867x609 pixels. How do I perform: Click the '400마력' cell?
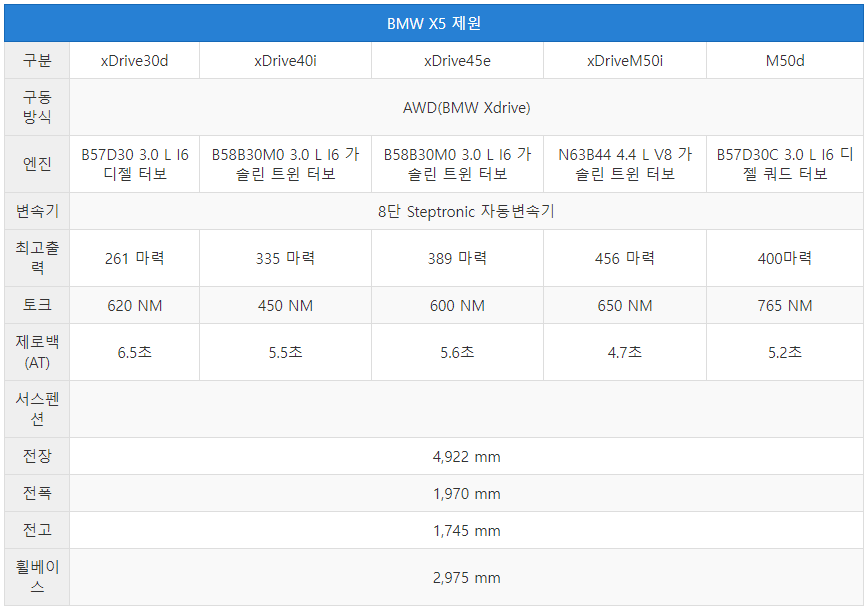pos(785,258)
